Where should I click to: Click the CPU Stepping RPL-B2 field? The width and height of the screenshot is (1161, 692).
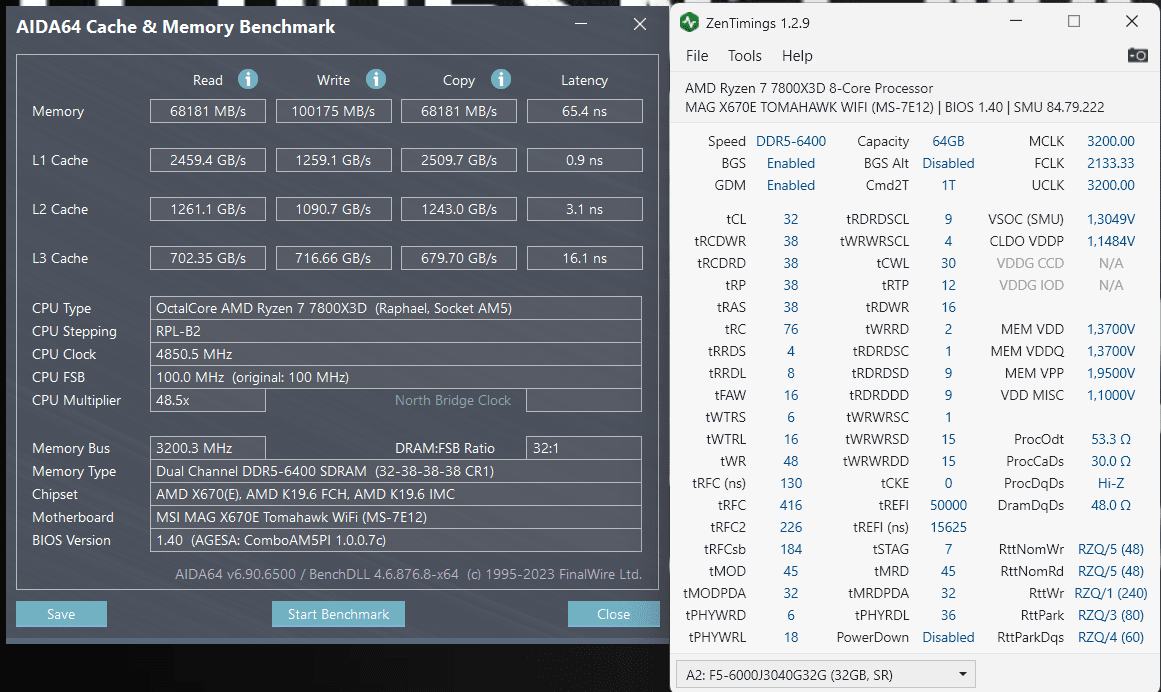pyautogui.click(x=395, y=331)
